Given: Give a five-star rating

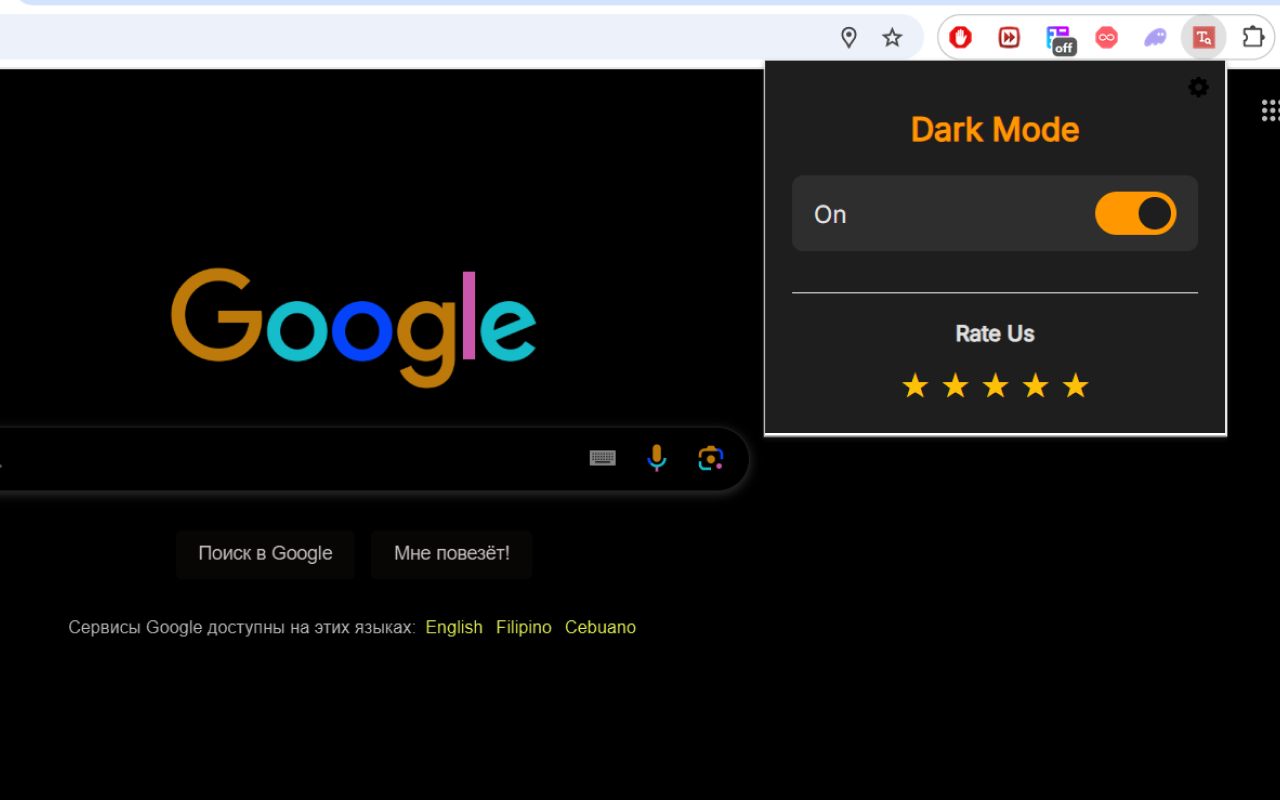Looking at the screenshot, I should click(x=1075, y=385).
